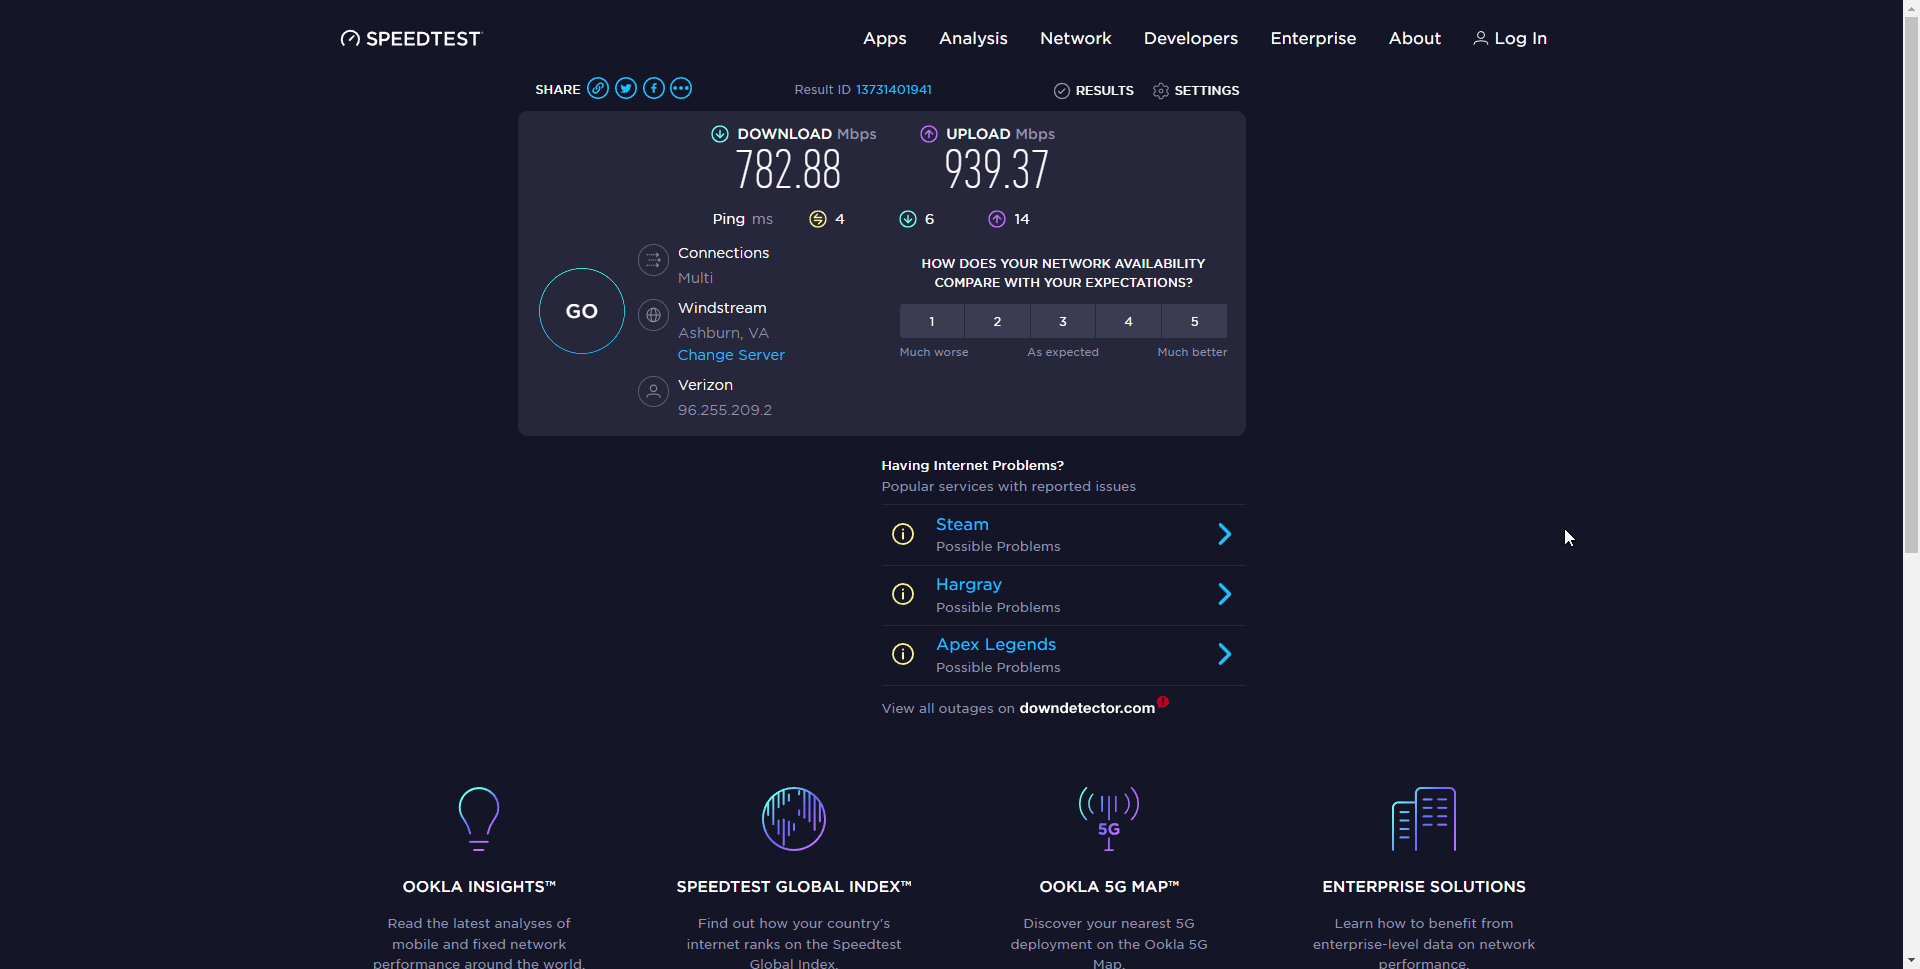Click the warning icon beside Steam
The width and height of the screenshot is (1920, 969).
coord(903,534)
